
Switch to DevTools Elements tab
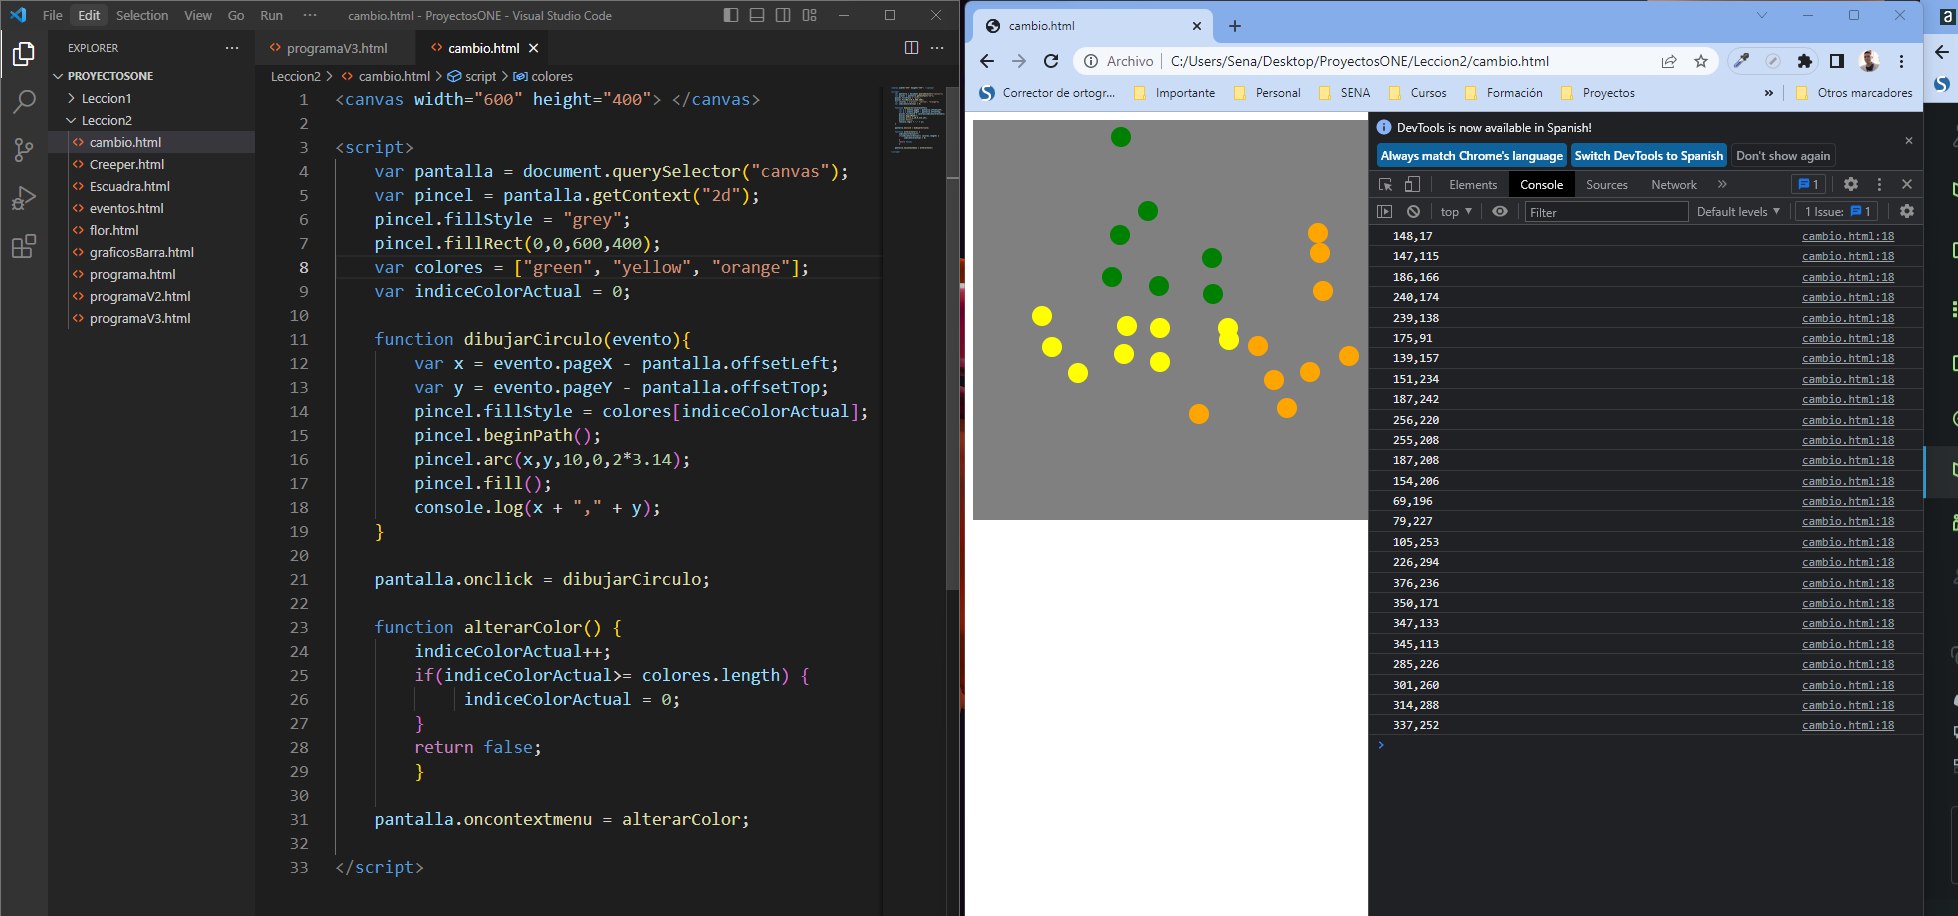1473,185
